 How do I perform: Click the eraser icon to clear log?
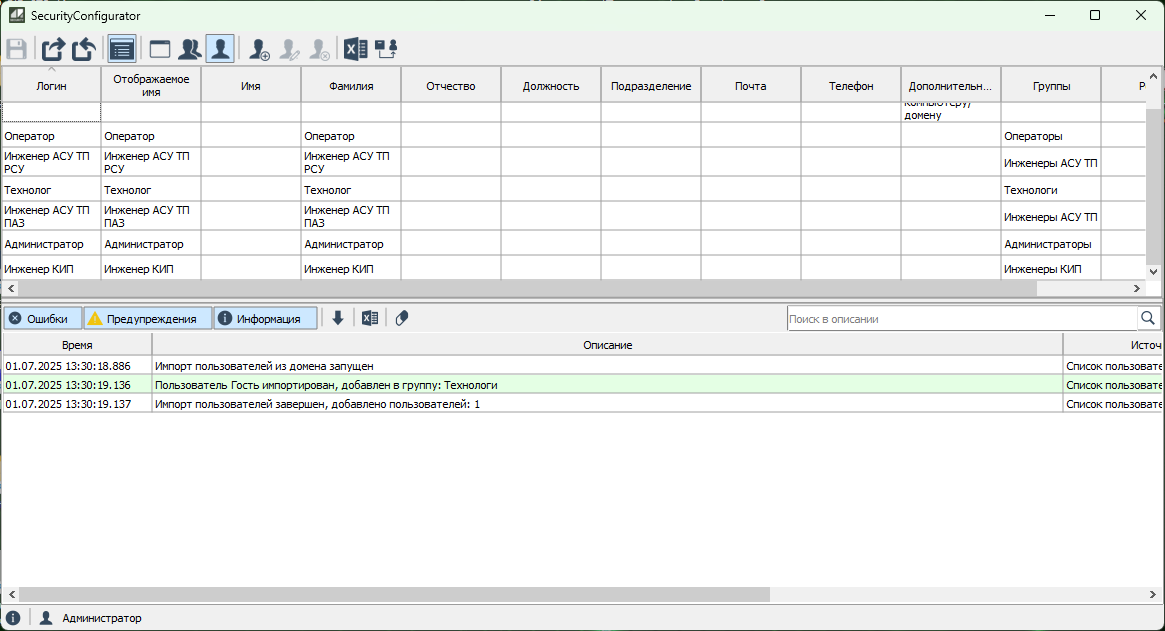402,318
